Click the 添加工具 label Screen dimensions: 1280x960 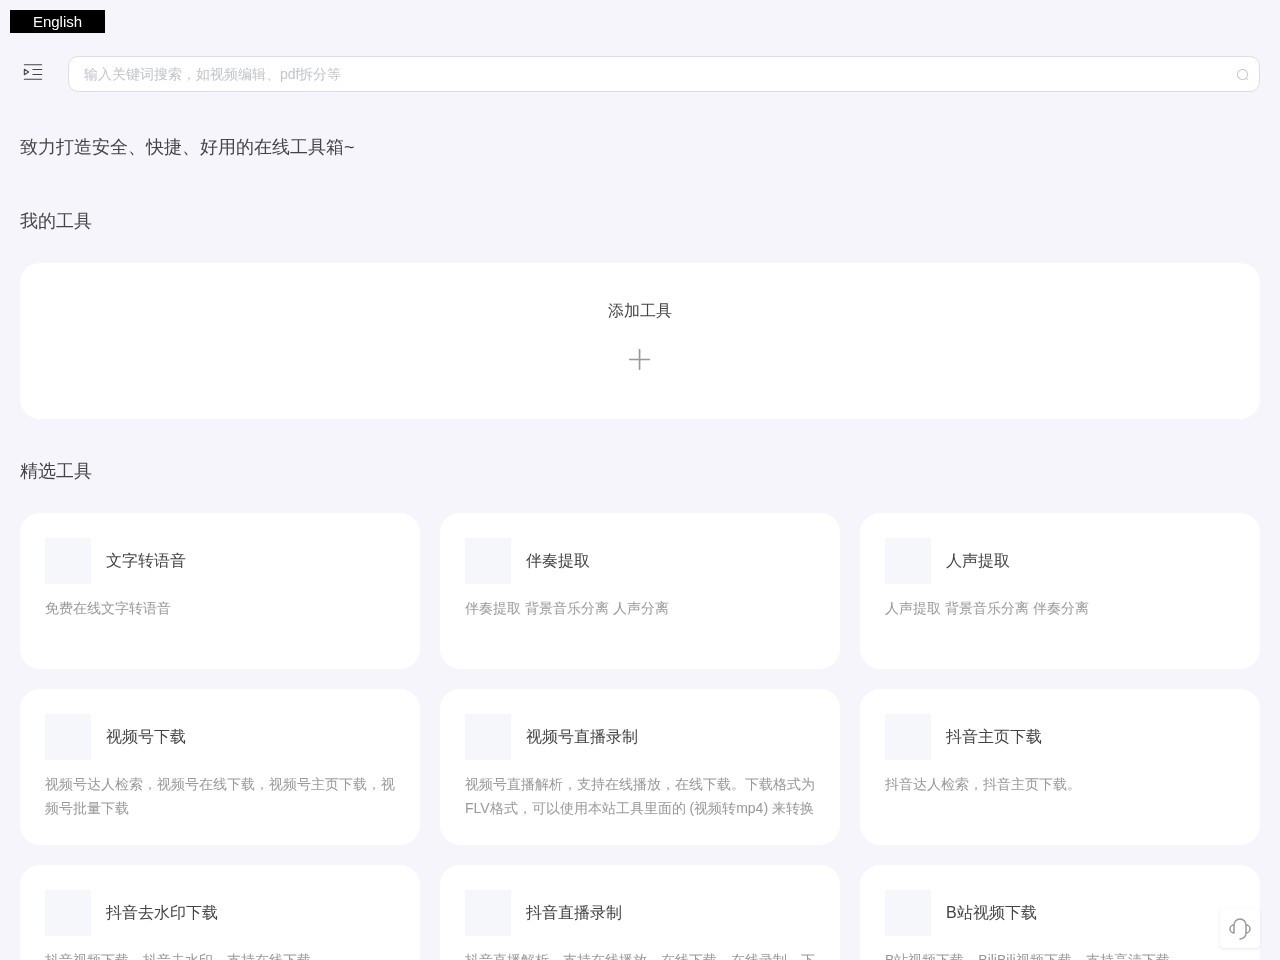pyautogui.click(x=640, y=311)
